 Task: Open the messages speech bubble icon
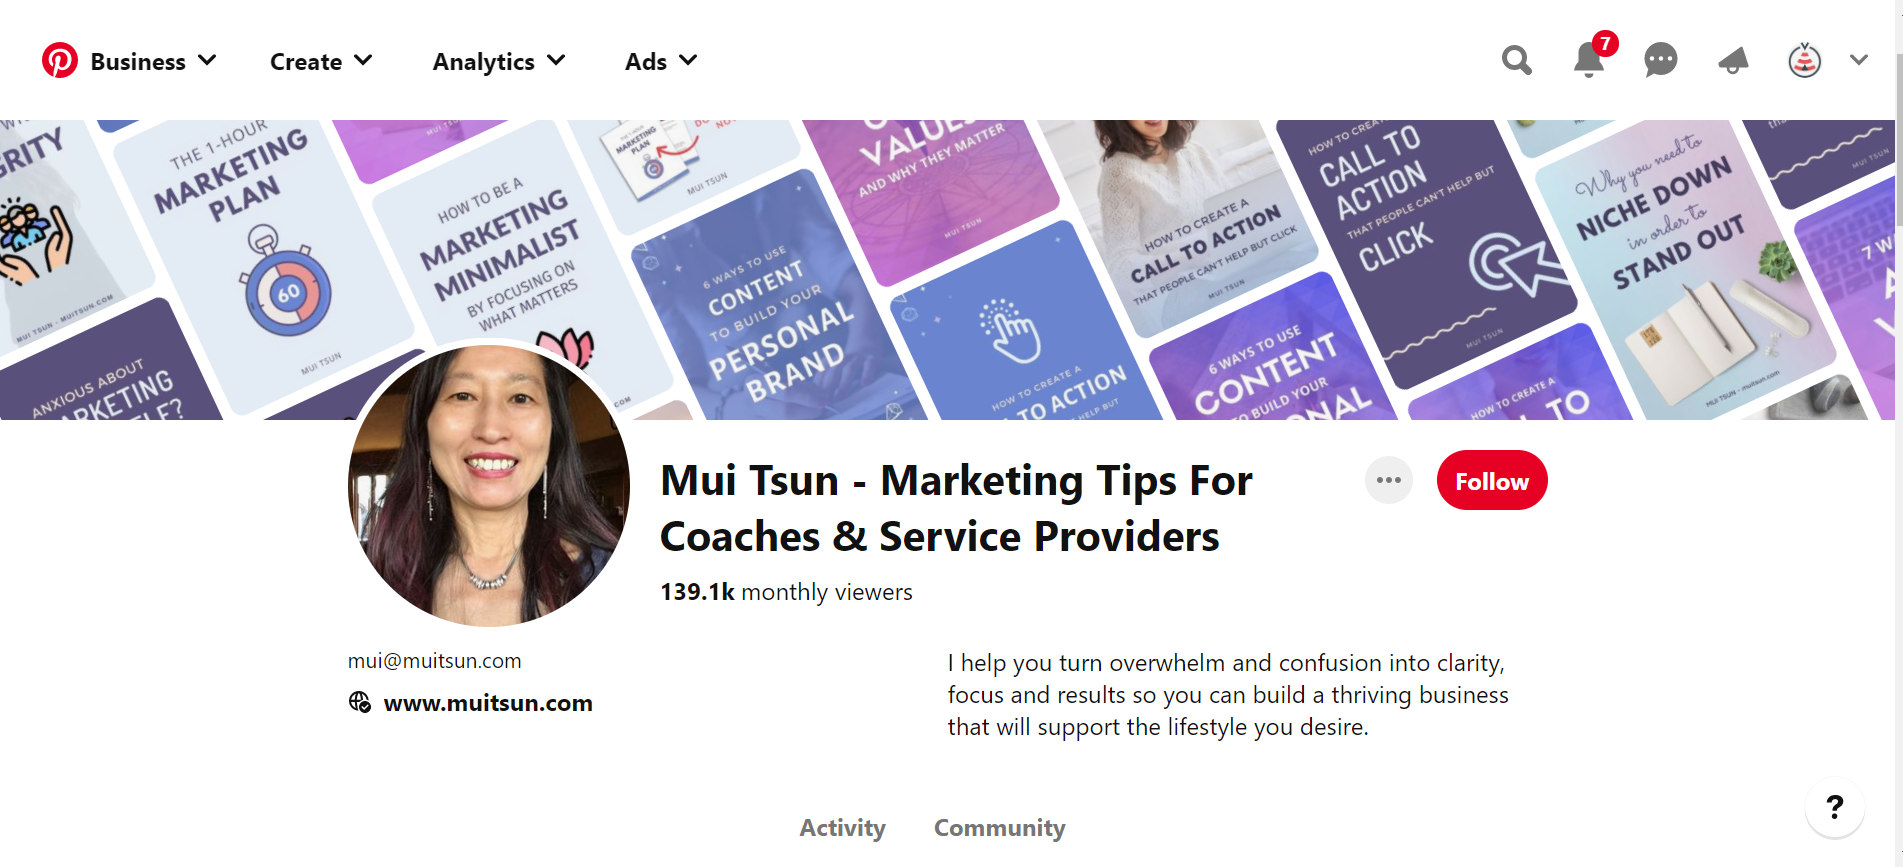click(1660, 60)
